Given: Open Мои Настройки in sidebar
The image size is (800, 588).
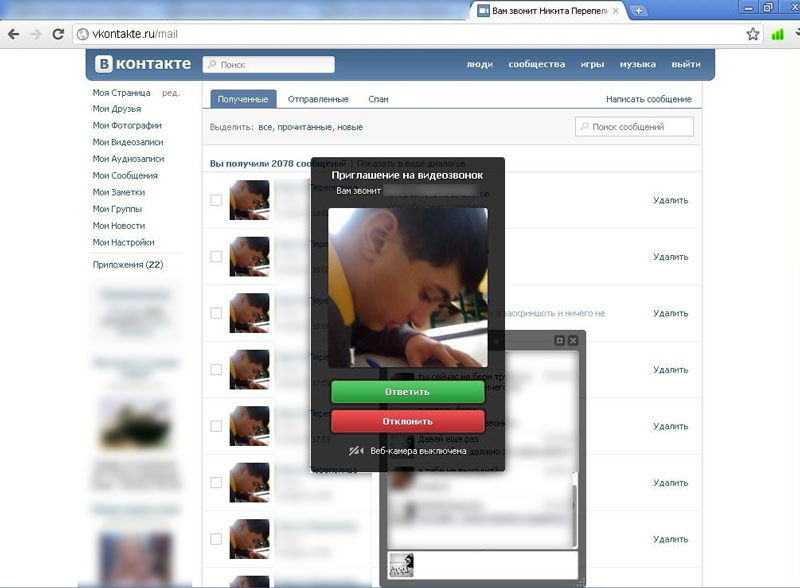Looking at the screenshot, I should click(x=123, y=242).
